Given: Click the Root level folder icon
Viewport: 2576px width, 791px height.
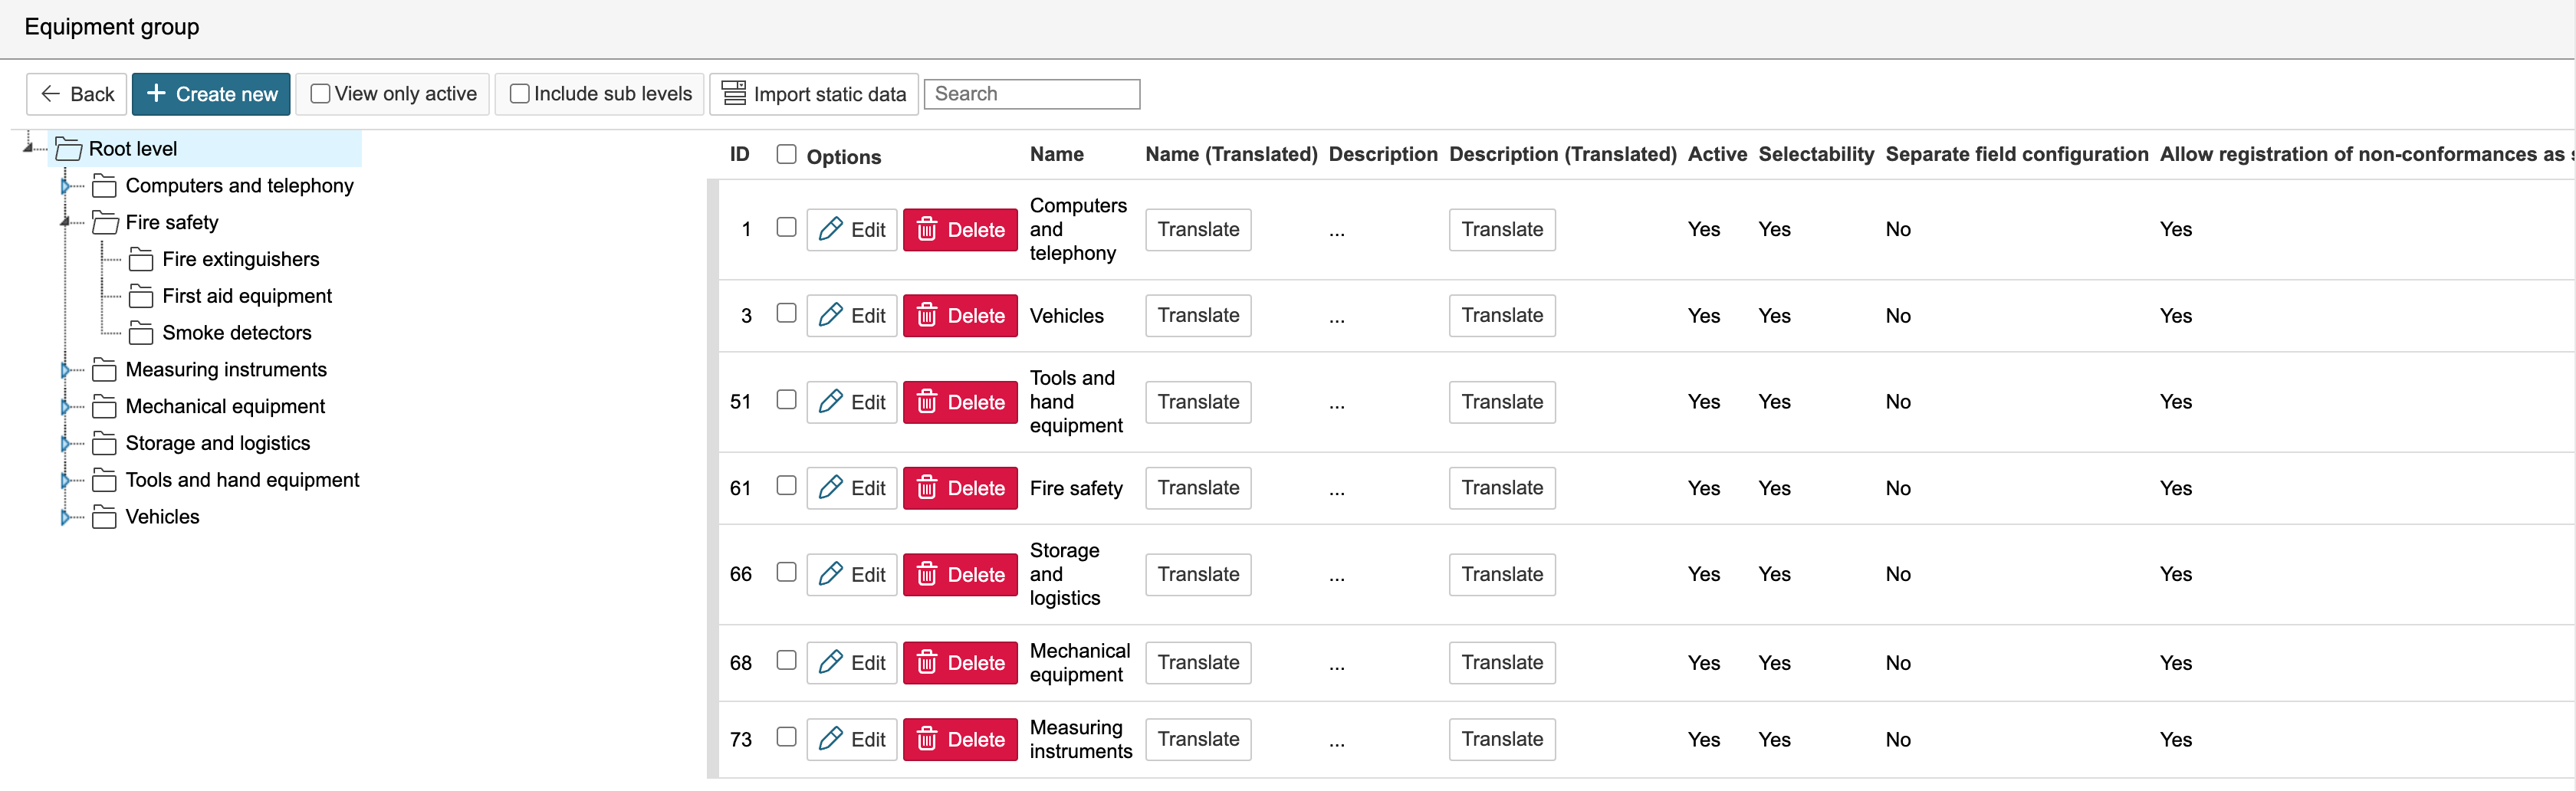Looking at the screenshot, I should click(68, 149).
